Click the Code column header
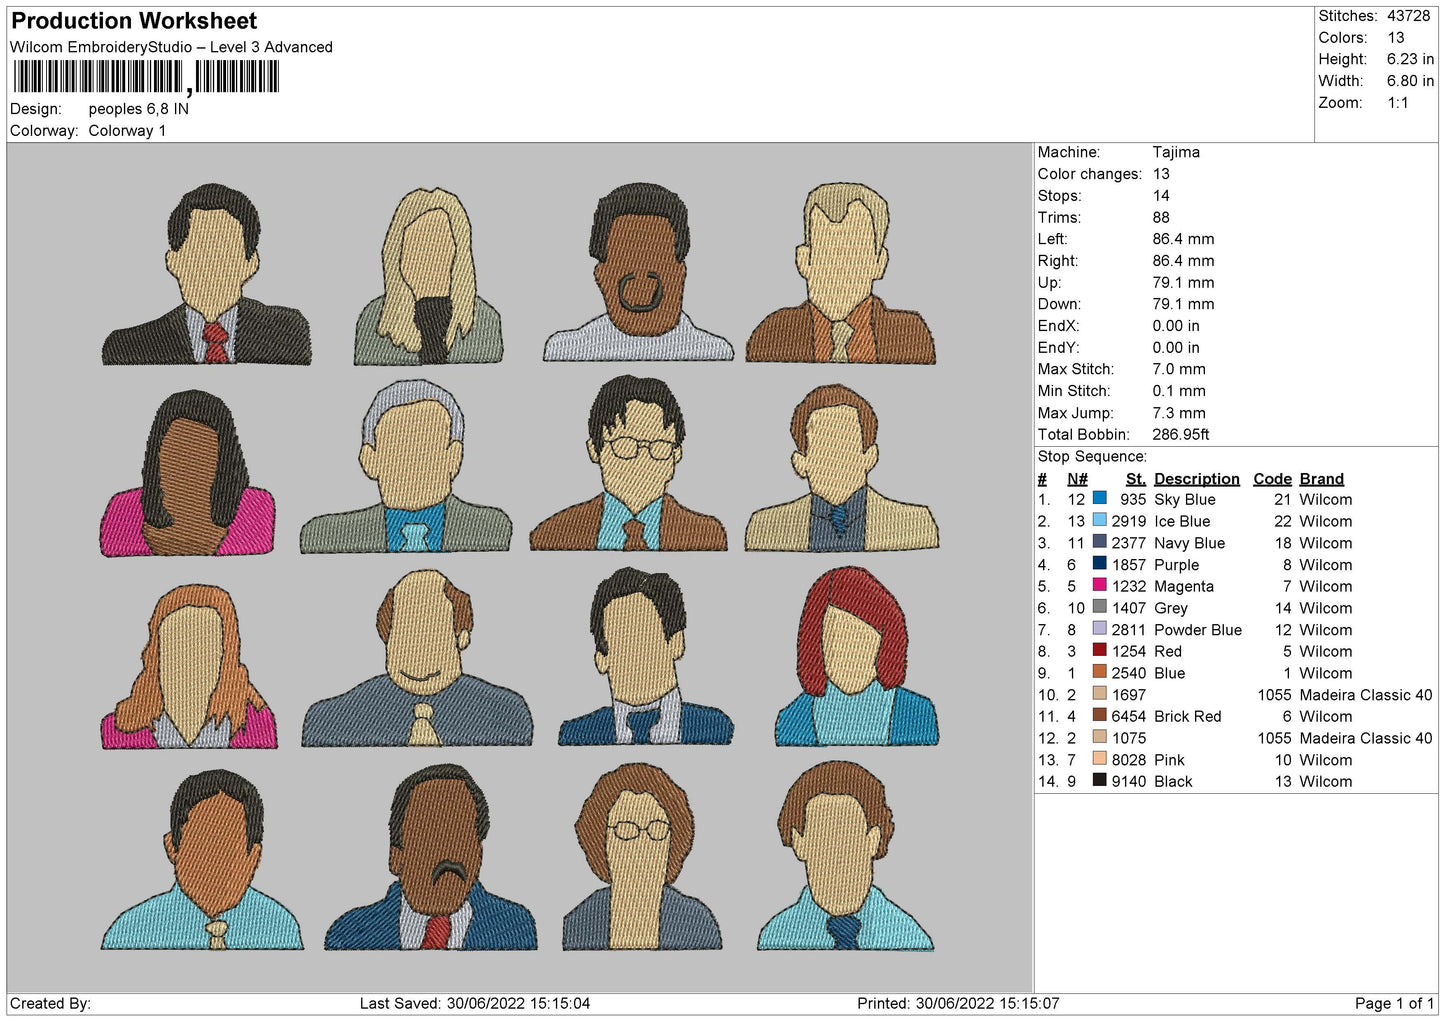The height and width of the screenshot is (1021, 1445). point(1272,479)
